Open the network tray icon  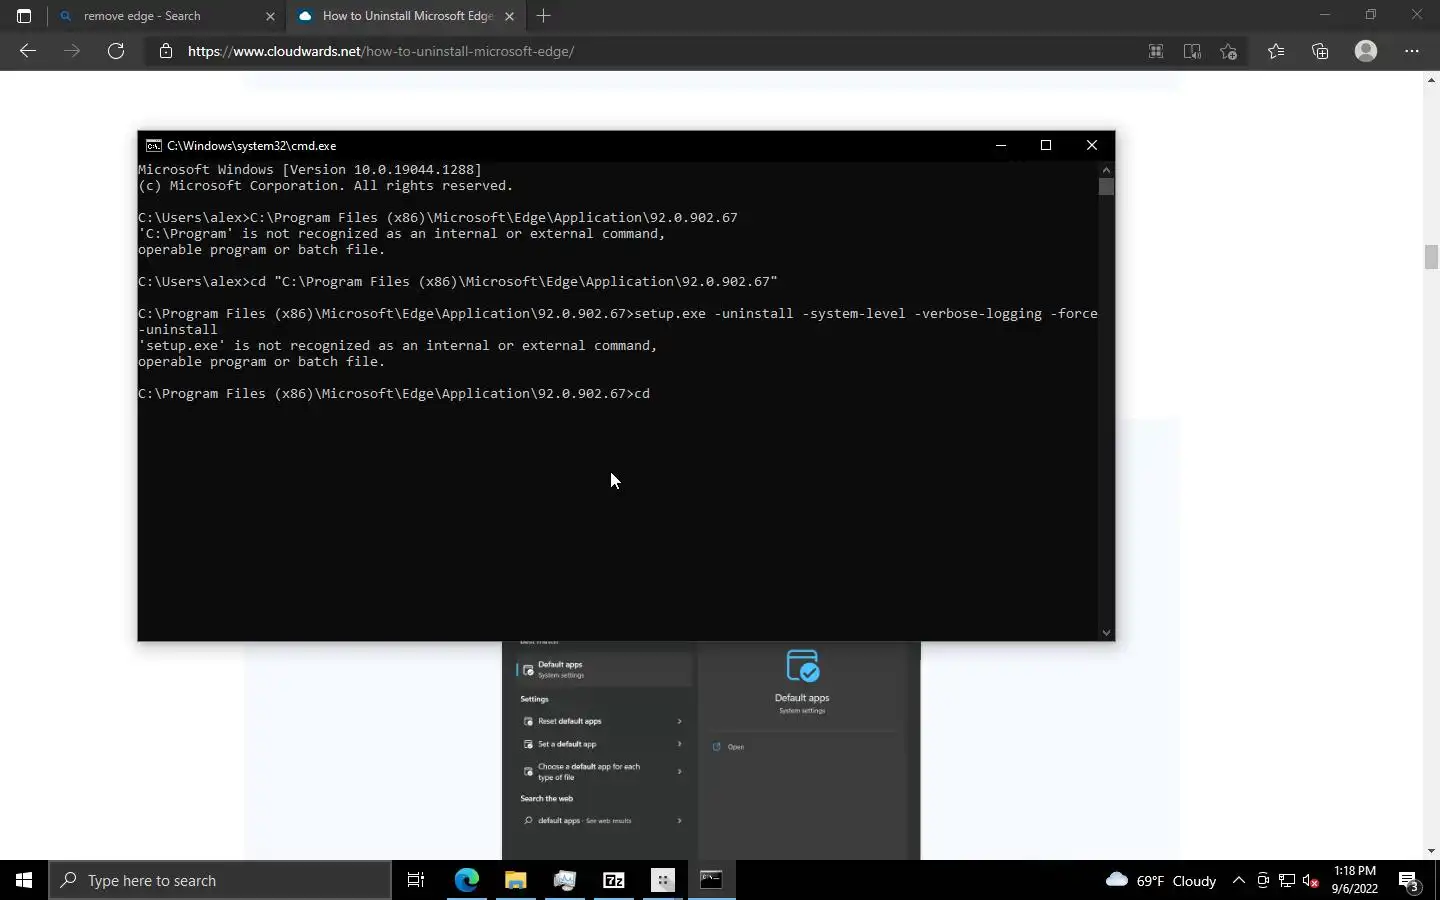click(1287, 880)
